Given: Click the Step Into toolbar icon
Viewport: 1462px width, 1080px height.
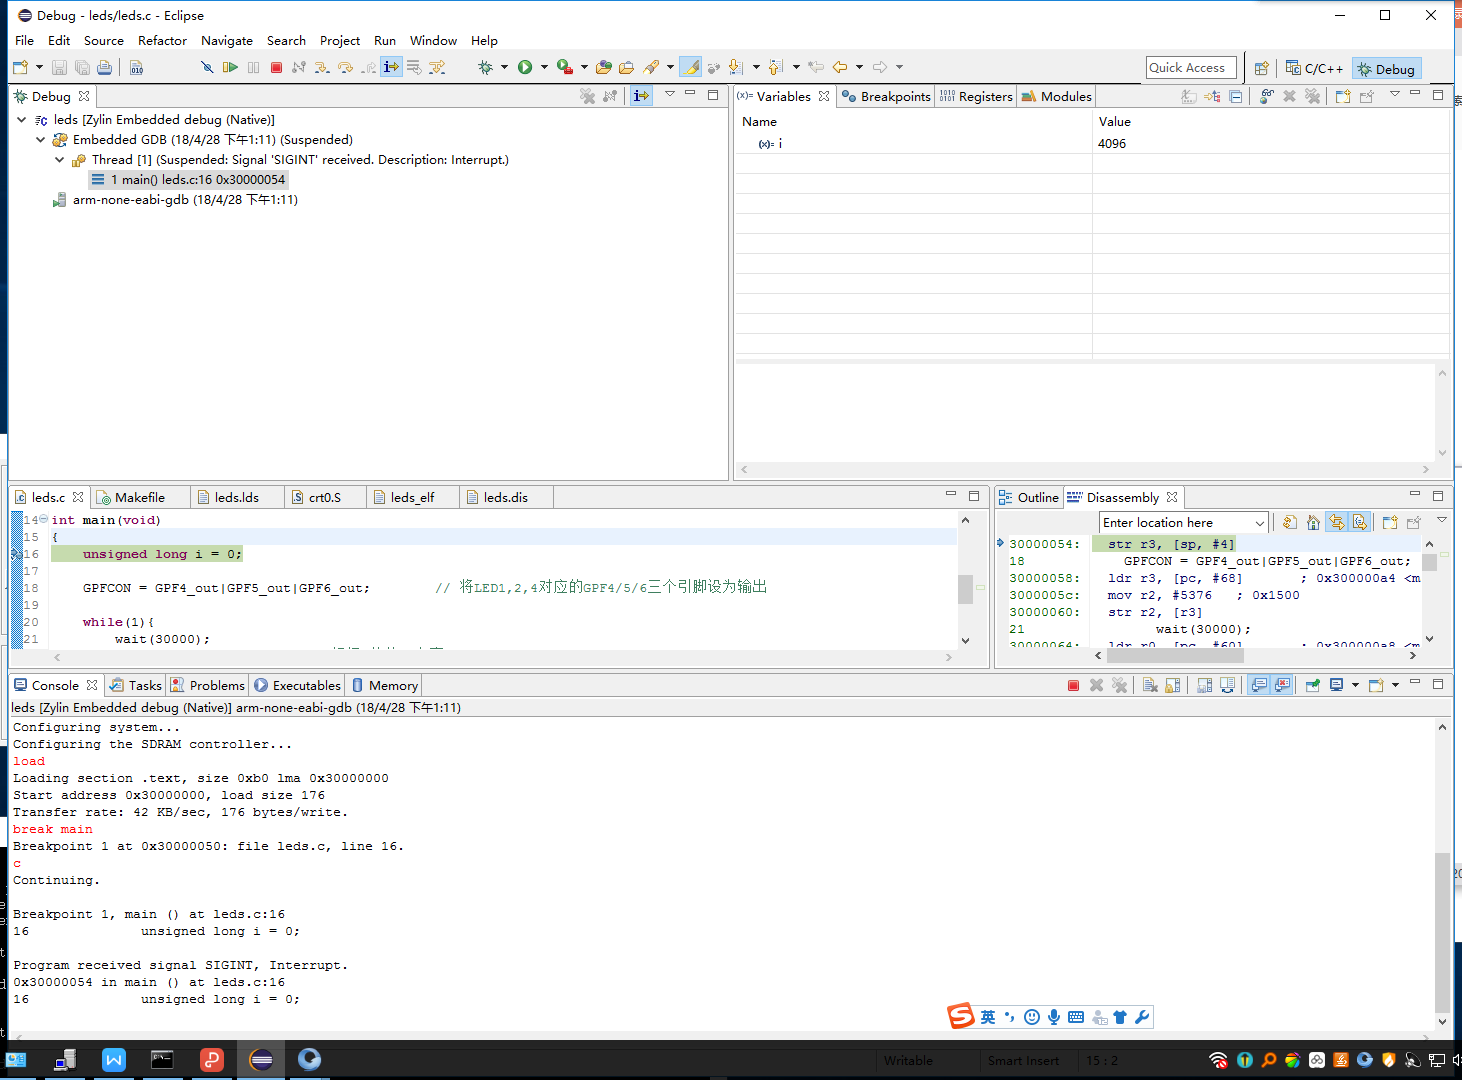Looking at the screenshot, I should click(x=322, y=67).
